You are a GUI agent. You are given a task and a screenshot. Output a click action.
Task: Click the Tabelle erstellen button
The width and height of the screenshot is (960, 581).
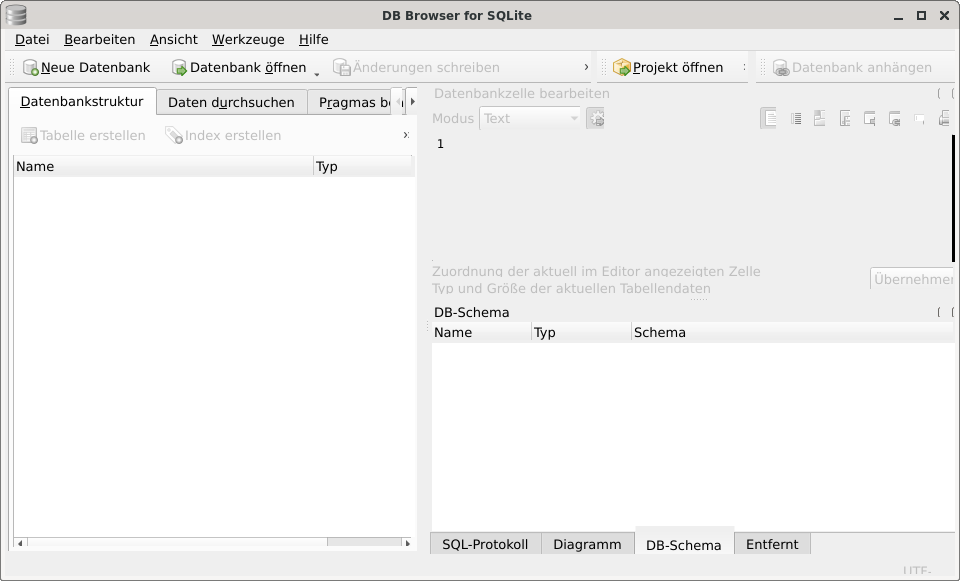(83, 135)
